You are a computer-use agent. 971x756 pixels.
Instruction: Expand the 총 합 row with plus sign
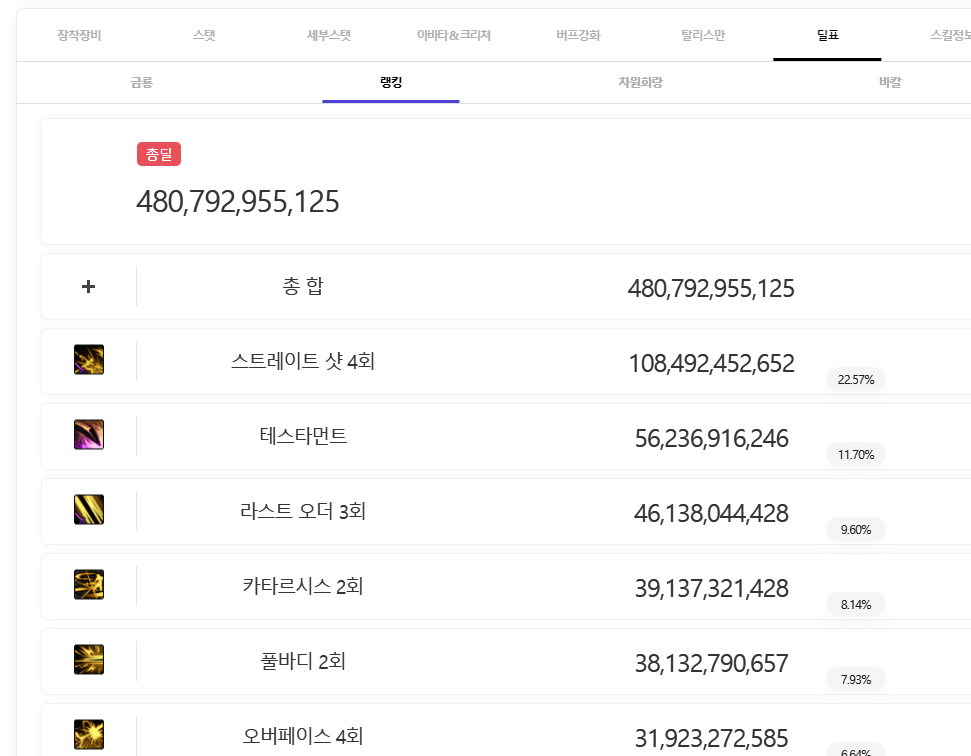tap(89, 287)
